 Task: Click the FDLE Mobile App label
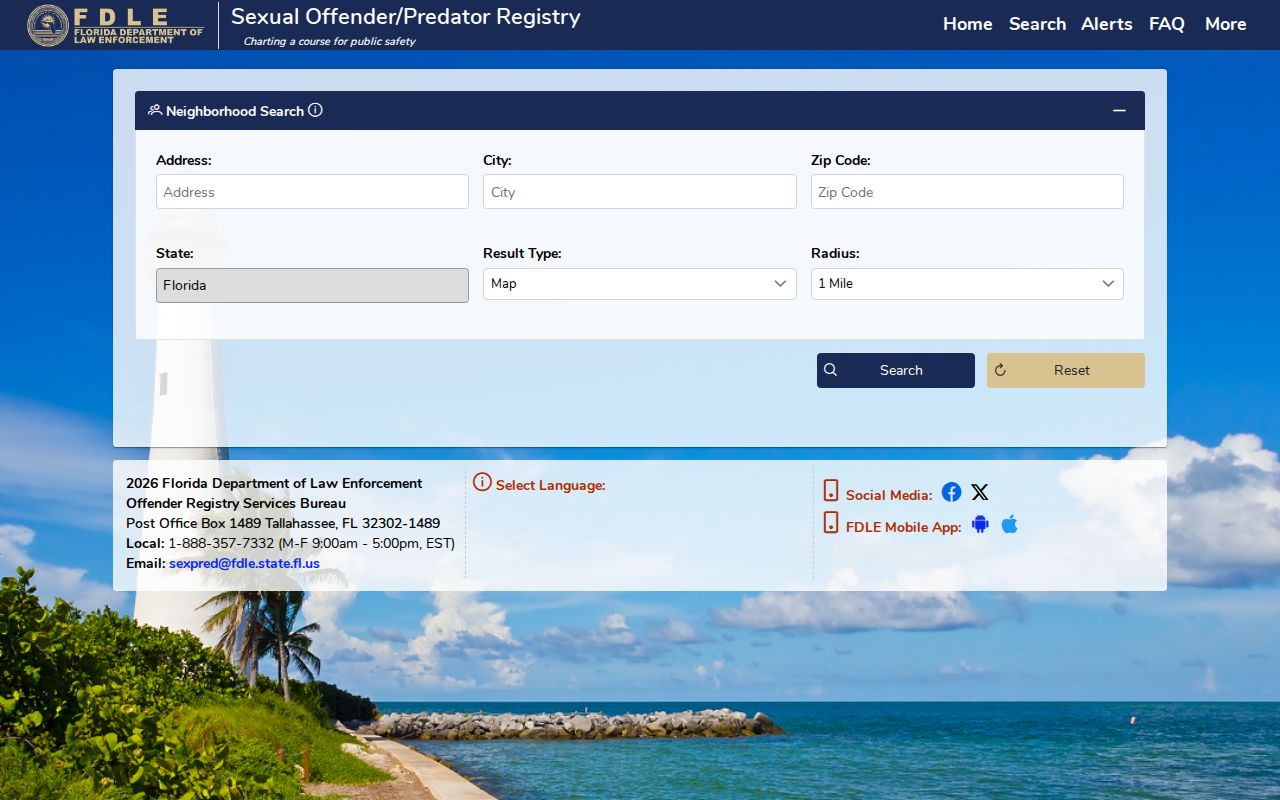904,527
